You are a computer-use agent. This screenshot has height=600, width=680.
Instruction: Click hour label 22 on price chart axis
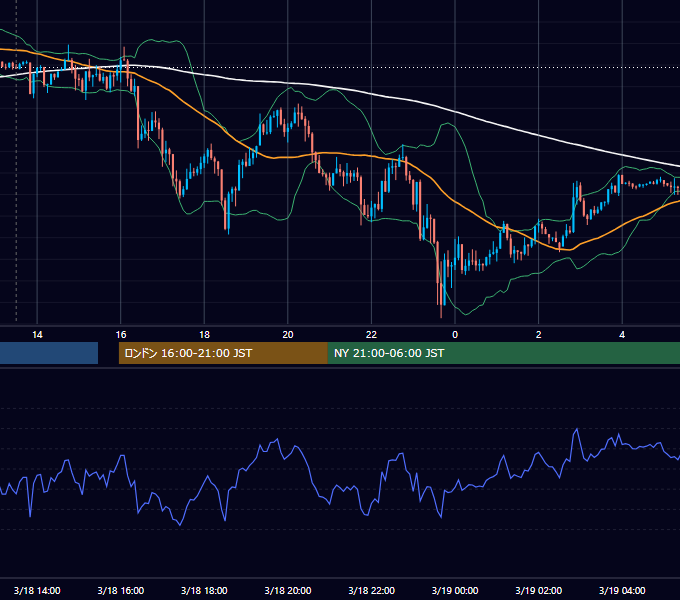point(372,335)
